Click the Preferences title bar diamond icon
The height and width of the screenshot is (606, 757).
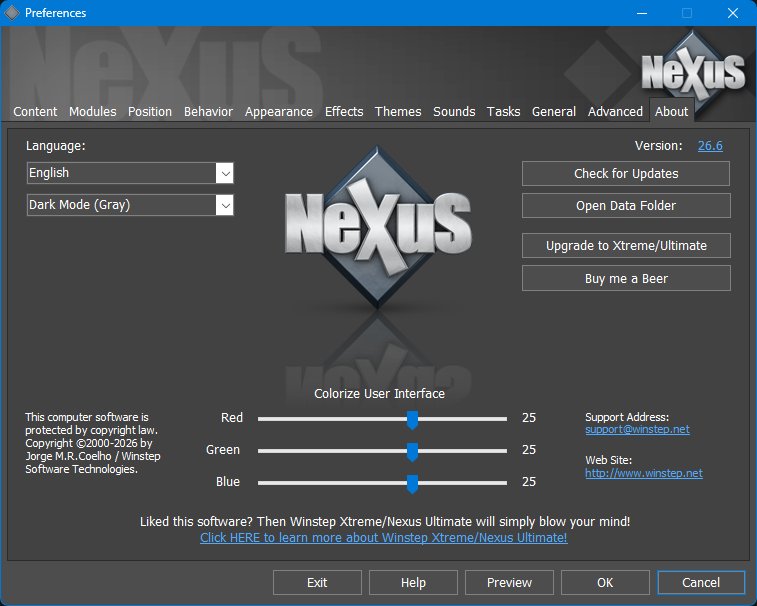click(x=12, y=13)
